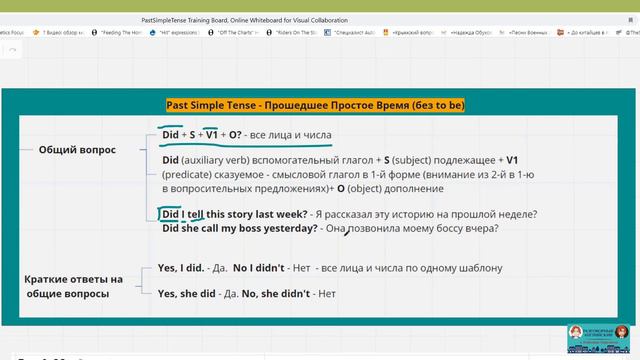Open the "Песни Военных" bookmark

[524, 33]
